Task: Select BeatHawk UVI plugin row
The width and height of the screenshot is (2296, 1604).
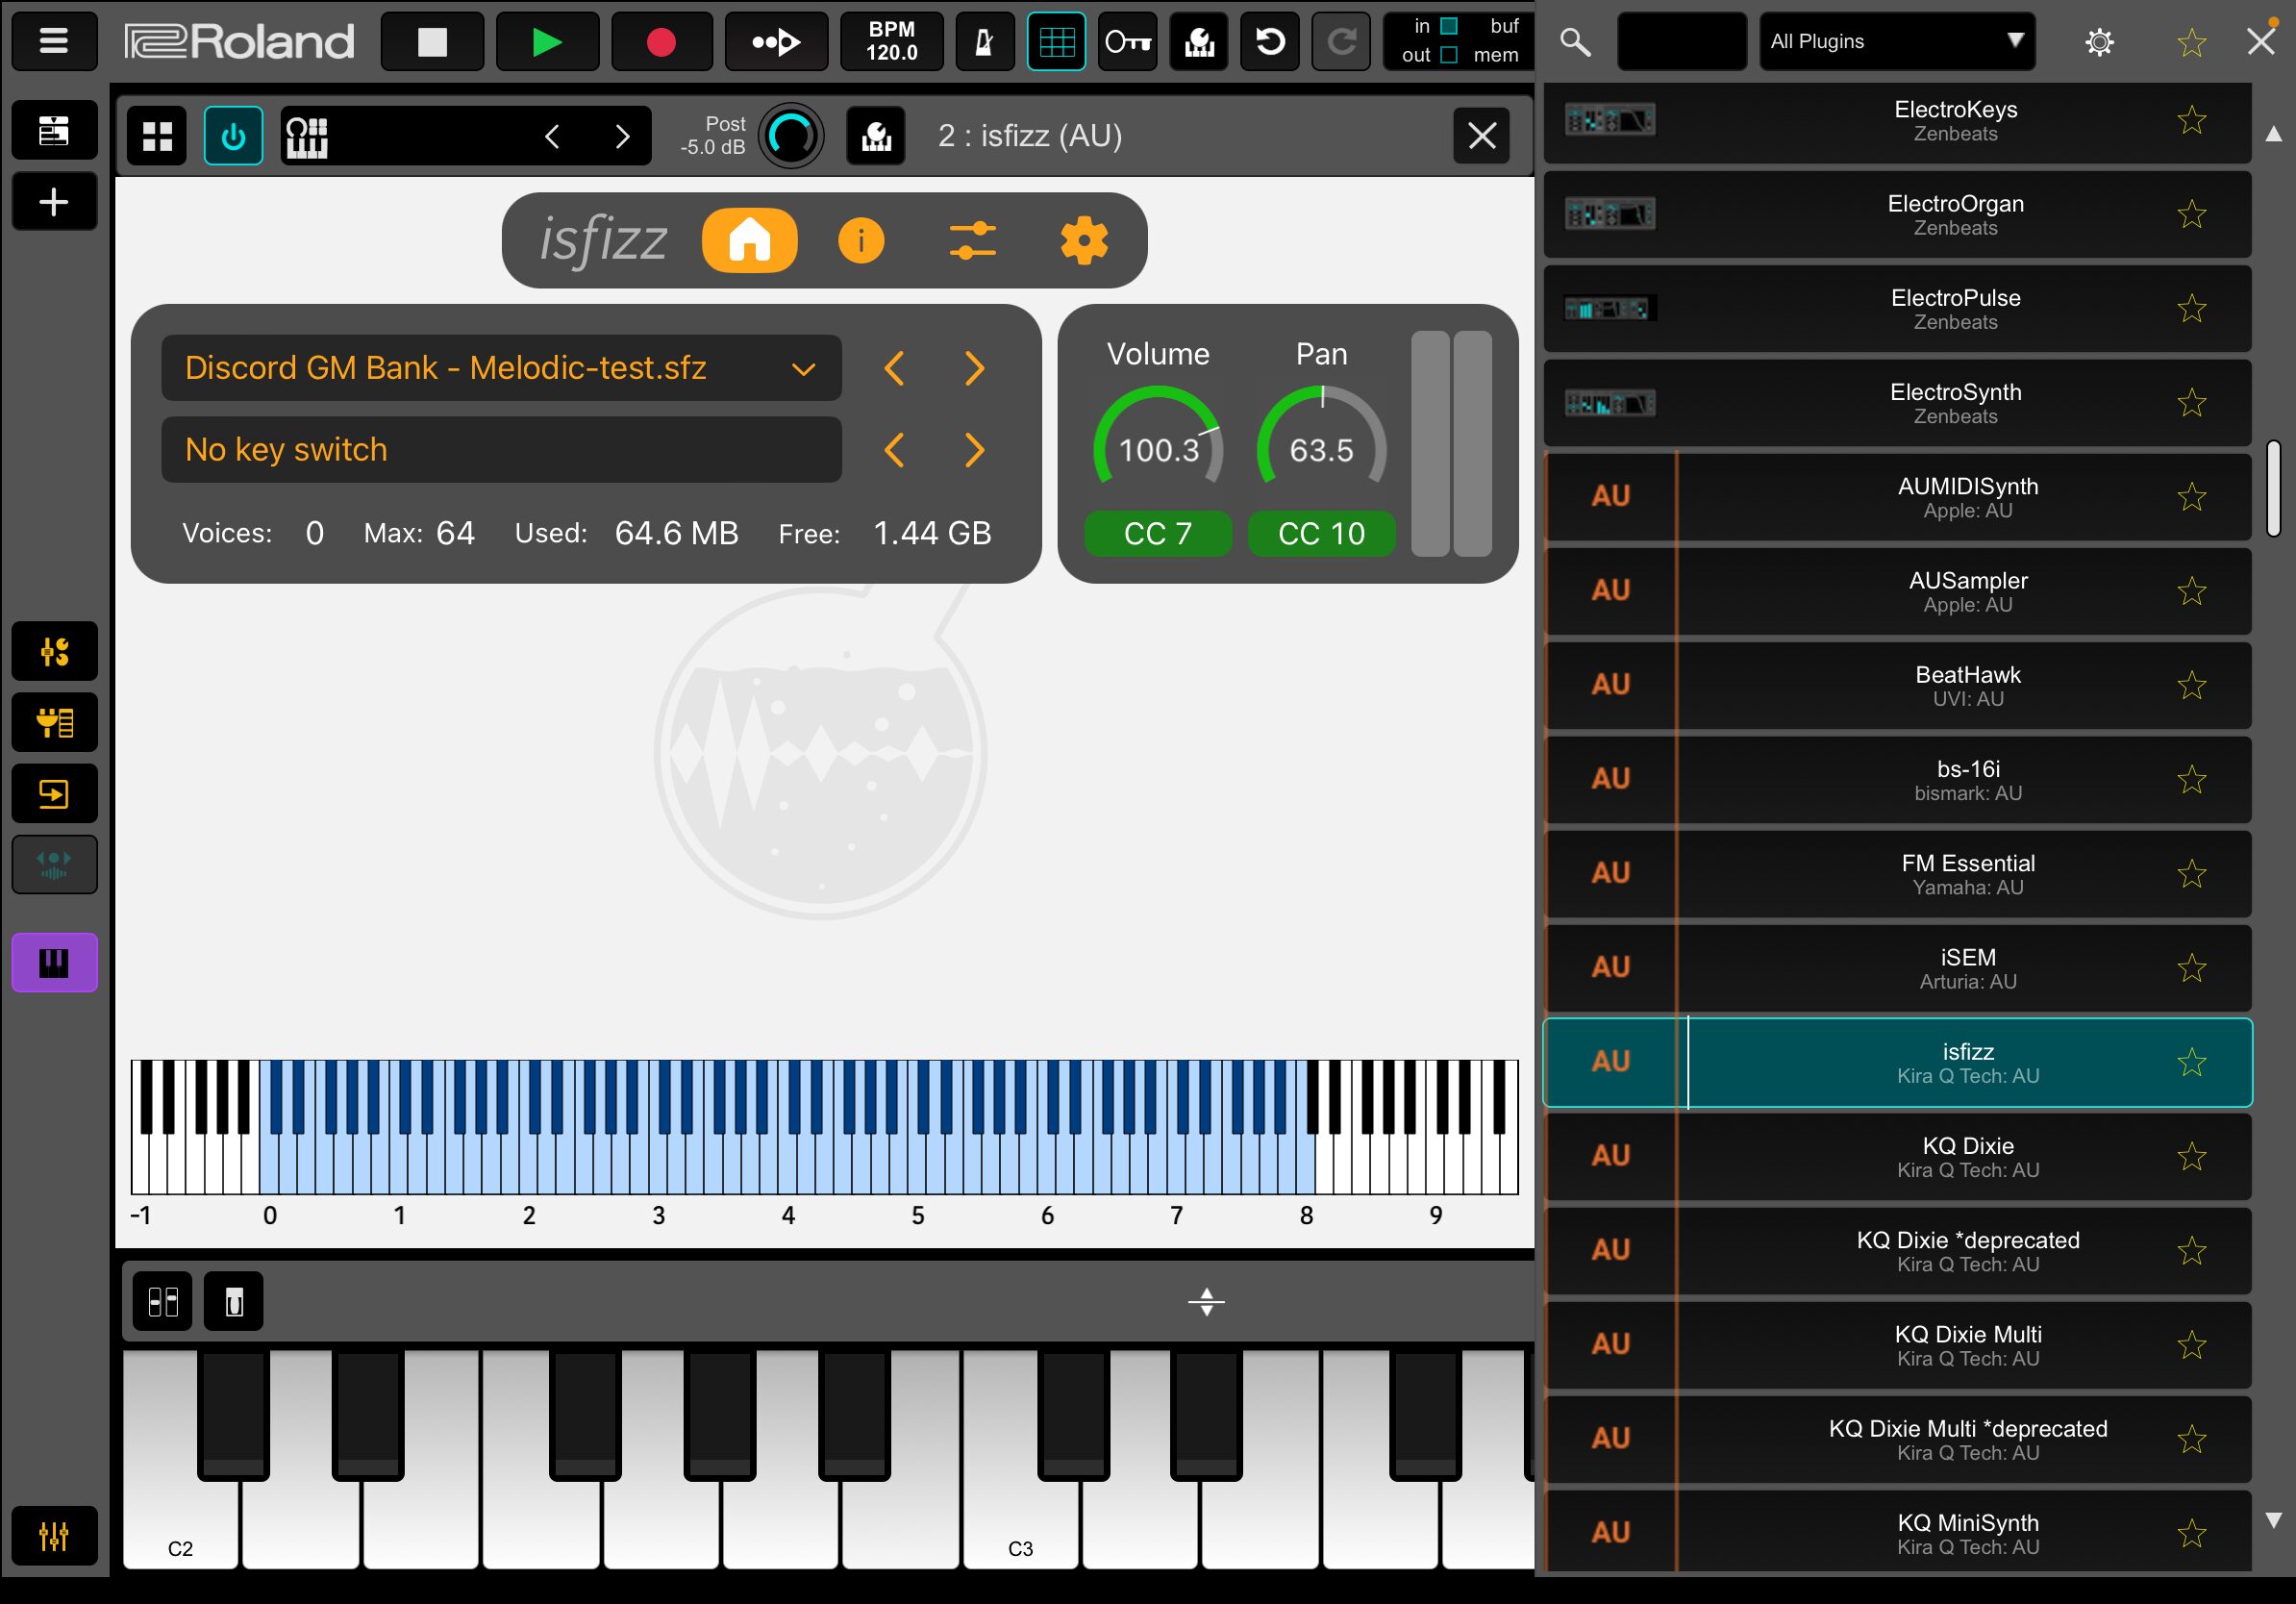Action: 1897,686
